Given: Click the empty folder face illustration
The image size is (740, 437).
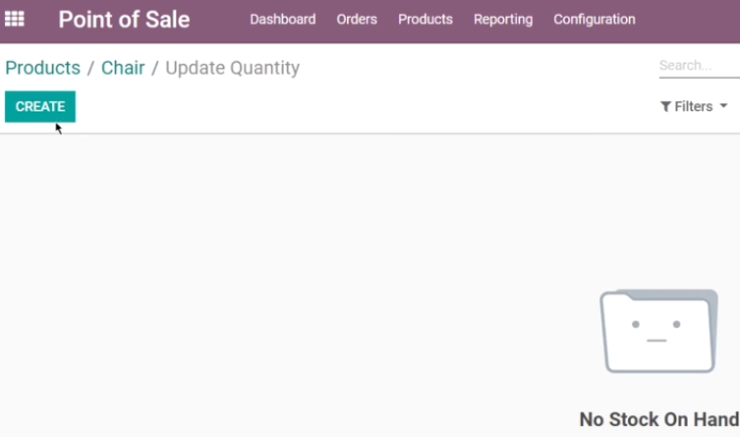Looking at the screenshot, I should point(659,331).
